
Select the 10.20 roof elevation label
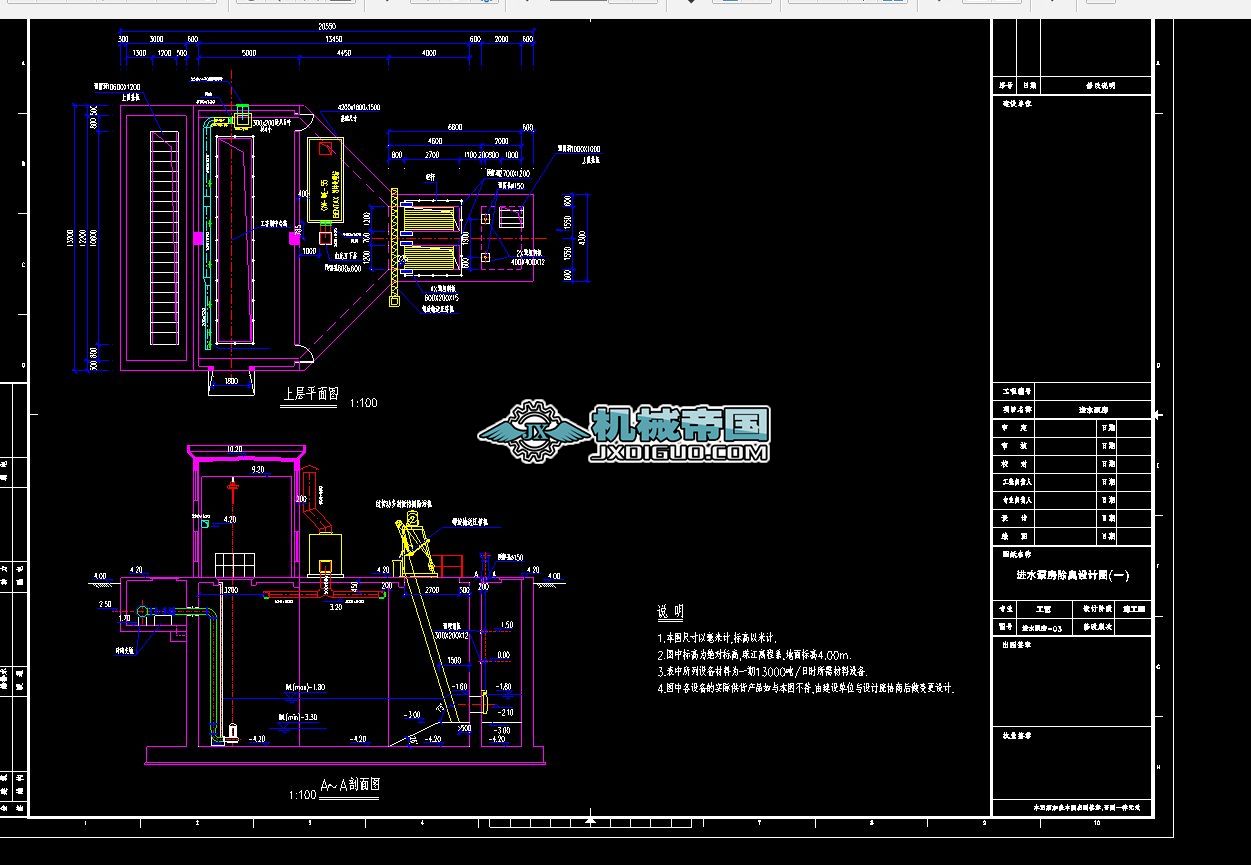coord(236,449)
